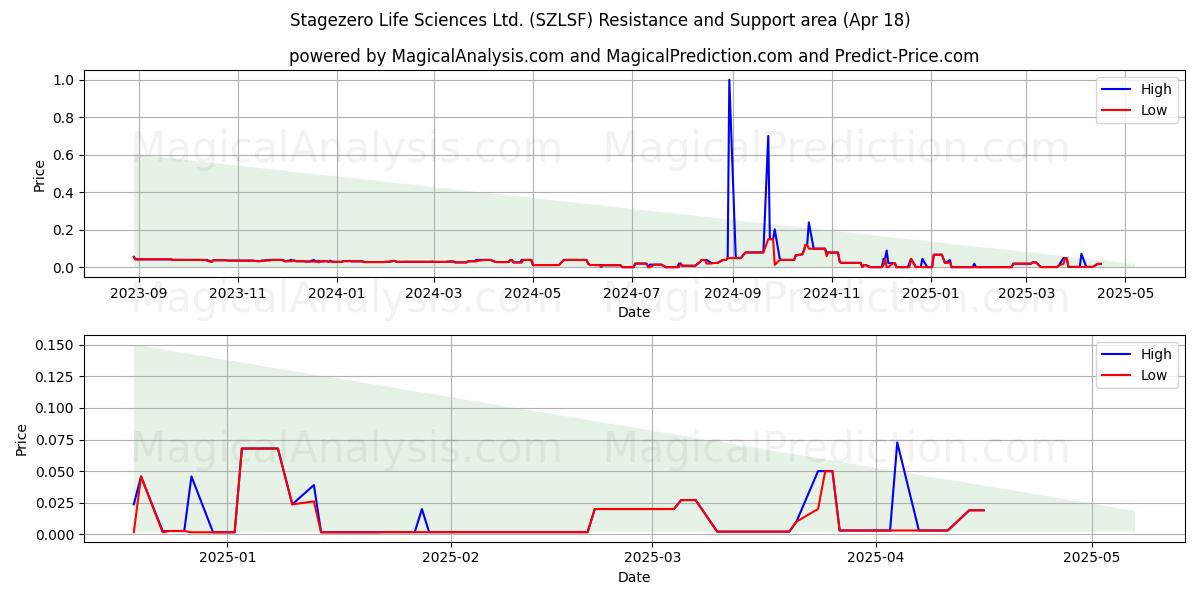Click the 2025-05 tick label in top chart
This screenshot has height=600, width=1200.
click(x=1126, y=293)
